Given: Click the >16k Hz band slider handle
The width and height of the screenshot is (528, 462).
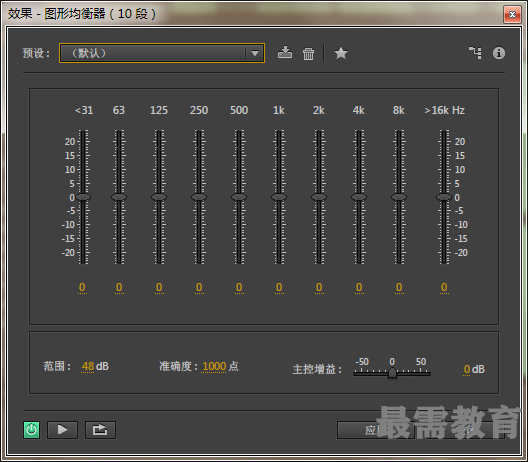Looking at the screenshot, I should (x=444, y=197).
